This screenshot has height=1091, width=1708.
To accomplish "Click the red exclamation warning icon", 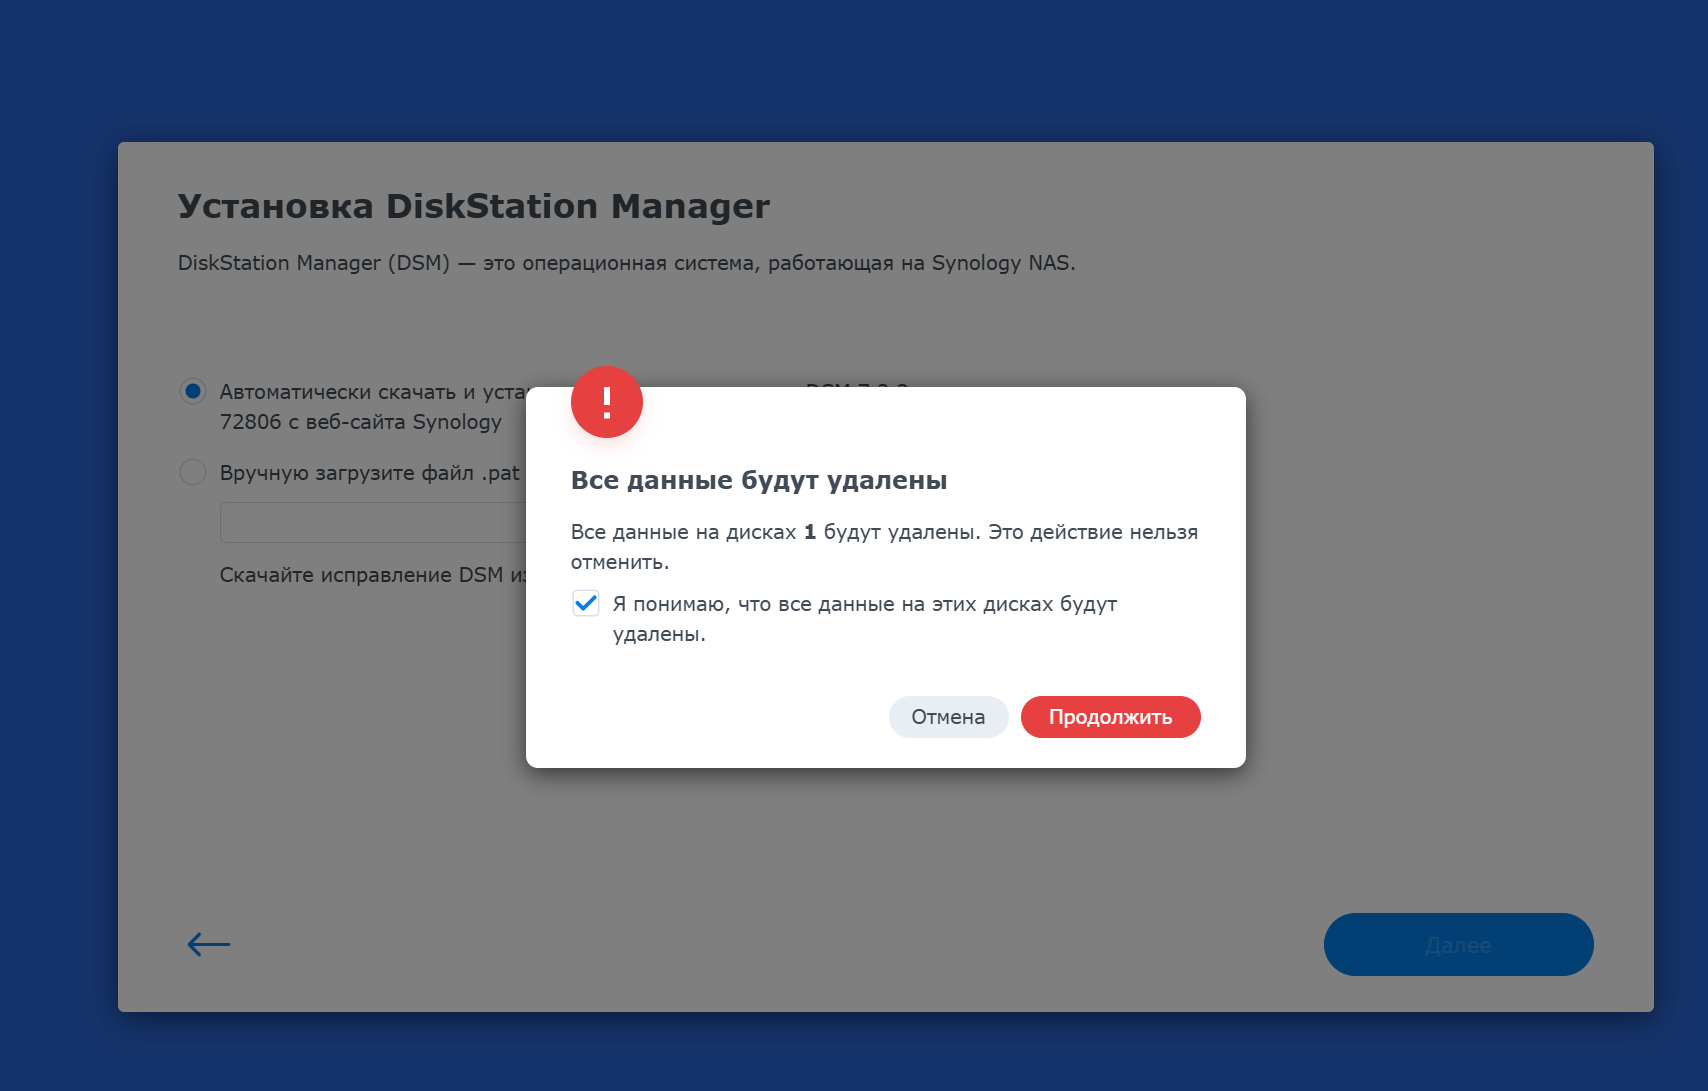I will (607, 402).
